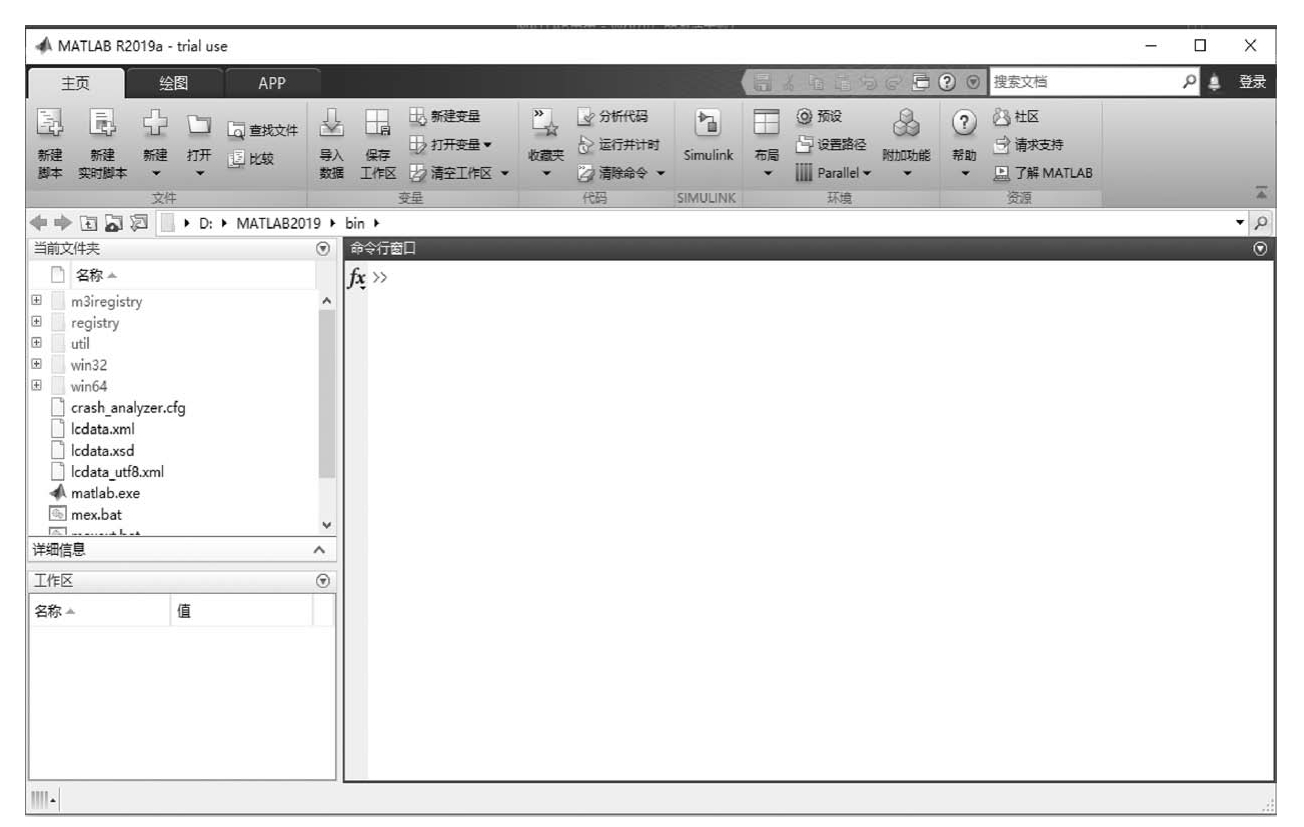Screen dimensions: 1304x827
Task: Open the address bar history dropdown
Action: (1242, 222)
